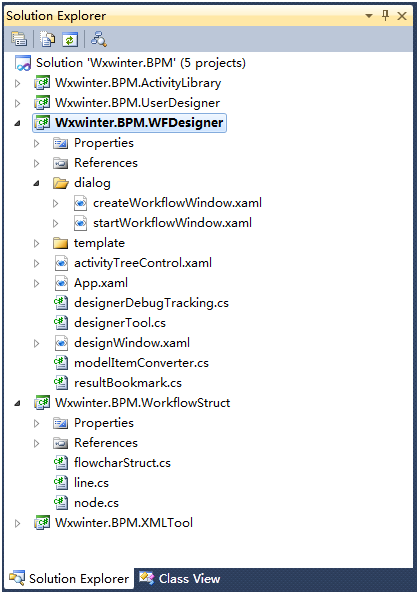
Task: Select designerDebugTracking.cs file name
Action: coord(152,303)
